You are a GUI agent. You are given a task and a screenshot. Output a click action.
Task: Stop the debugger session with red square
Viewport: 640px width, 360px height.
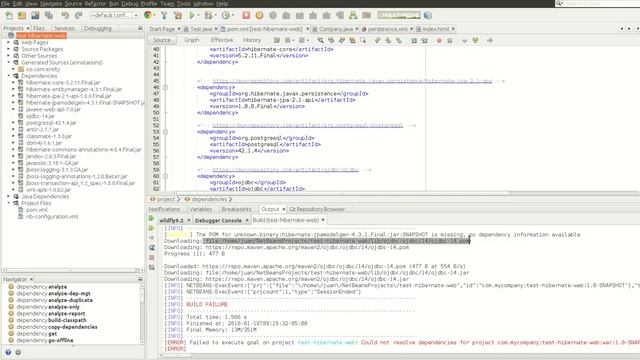point(246,16)
